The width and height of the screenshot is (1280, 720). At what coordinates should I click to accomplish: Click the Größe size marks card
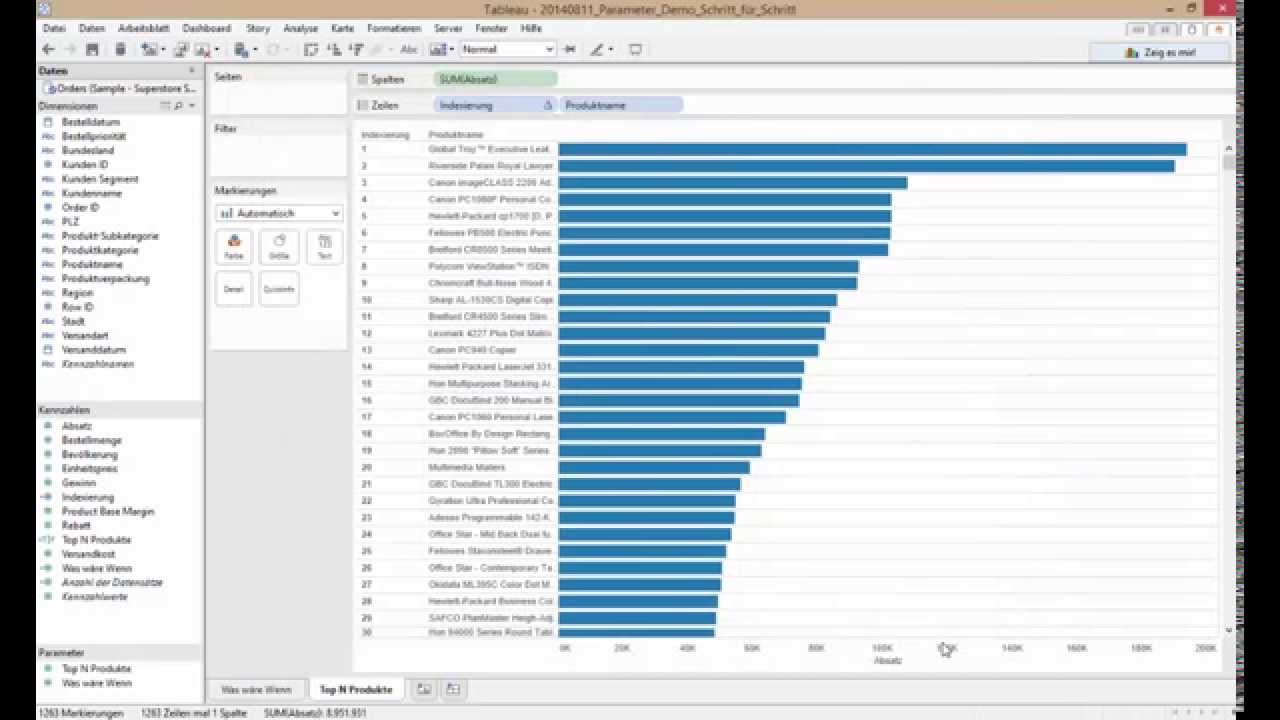[x=279, y=247]
